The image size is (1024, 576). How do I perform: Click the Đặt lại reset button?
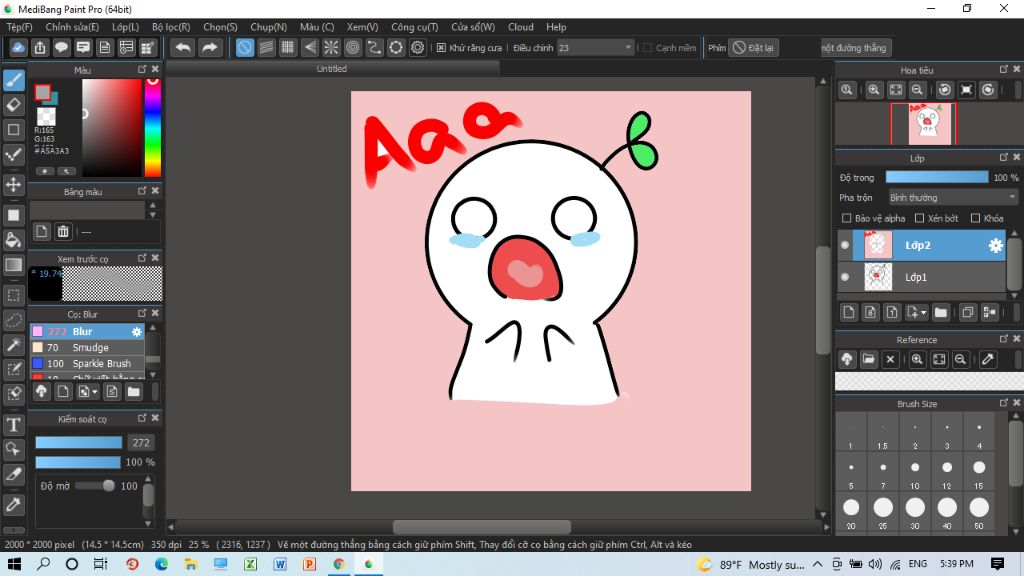coord(754,48)
